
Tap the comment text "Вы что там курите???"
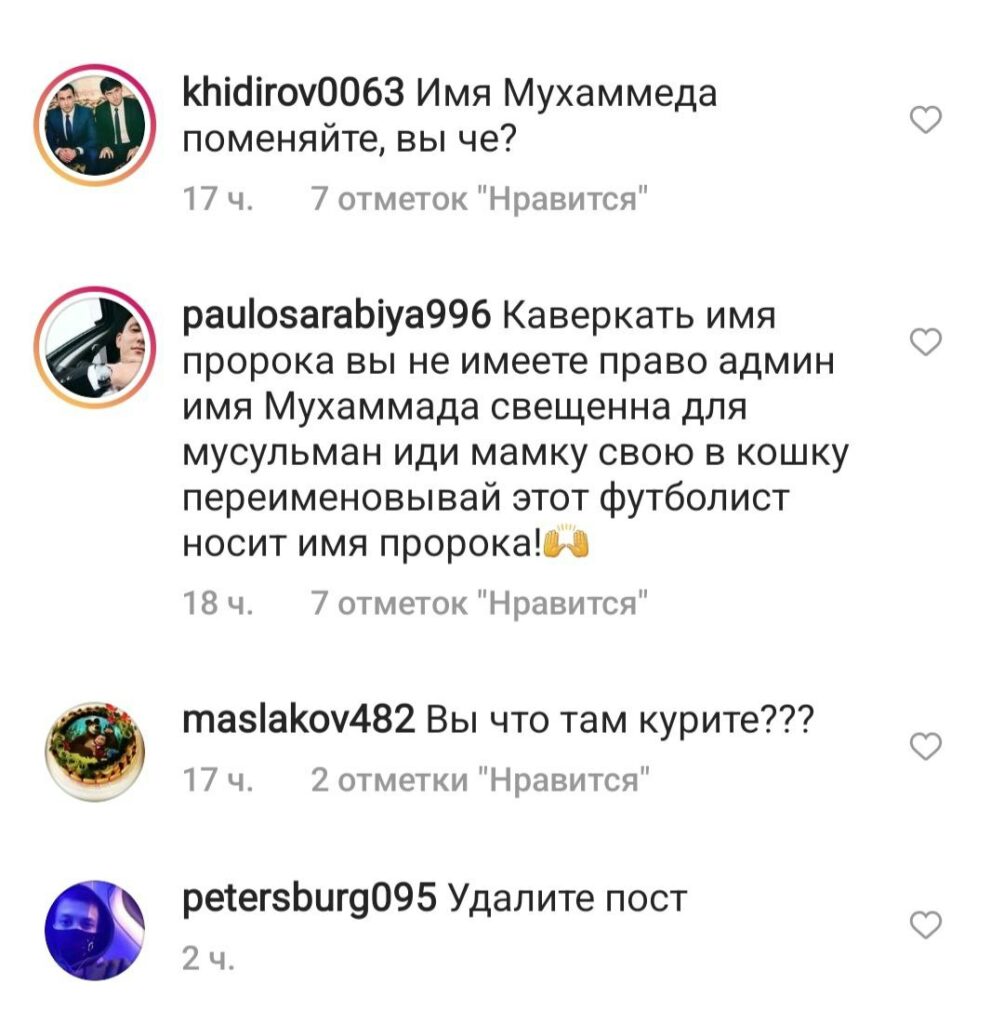click(x=620, y=721)
